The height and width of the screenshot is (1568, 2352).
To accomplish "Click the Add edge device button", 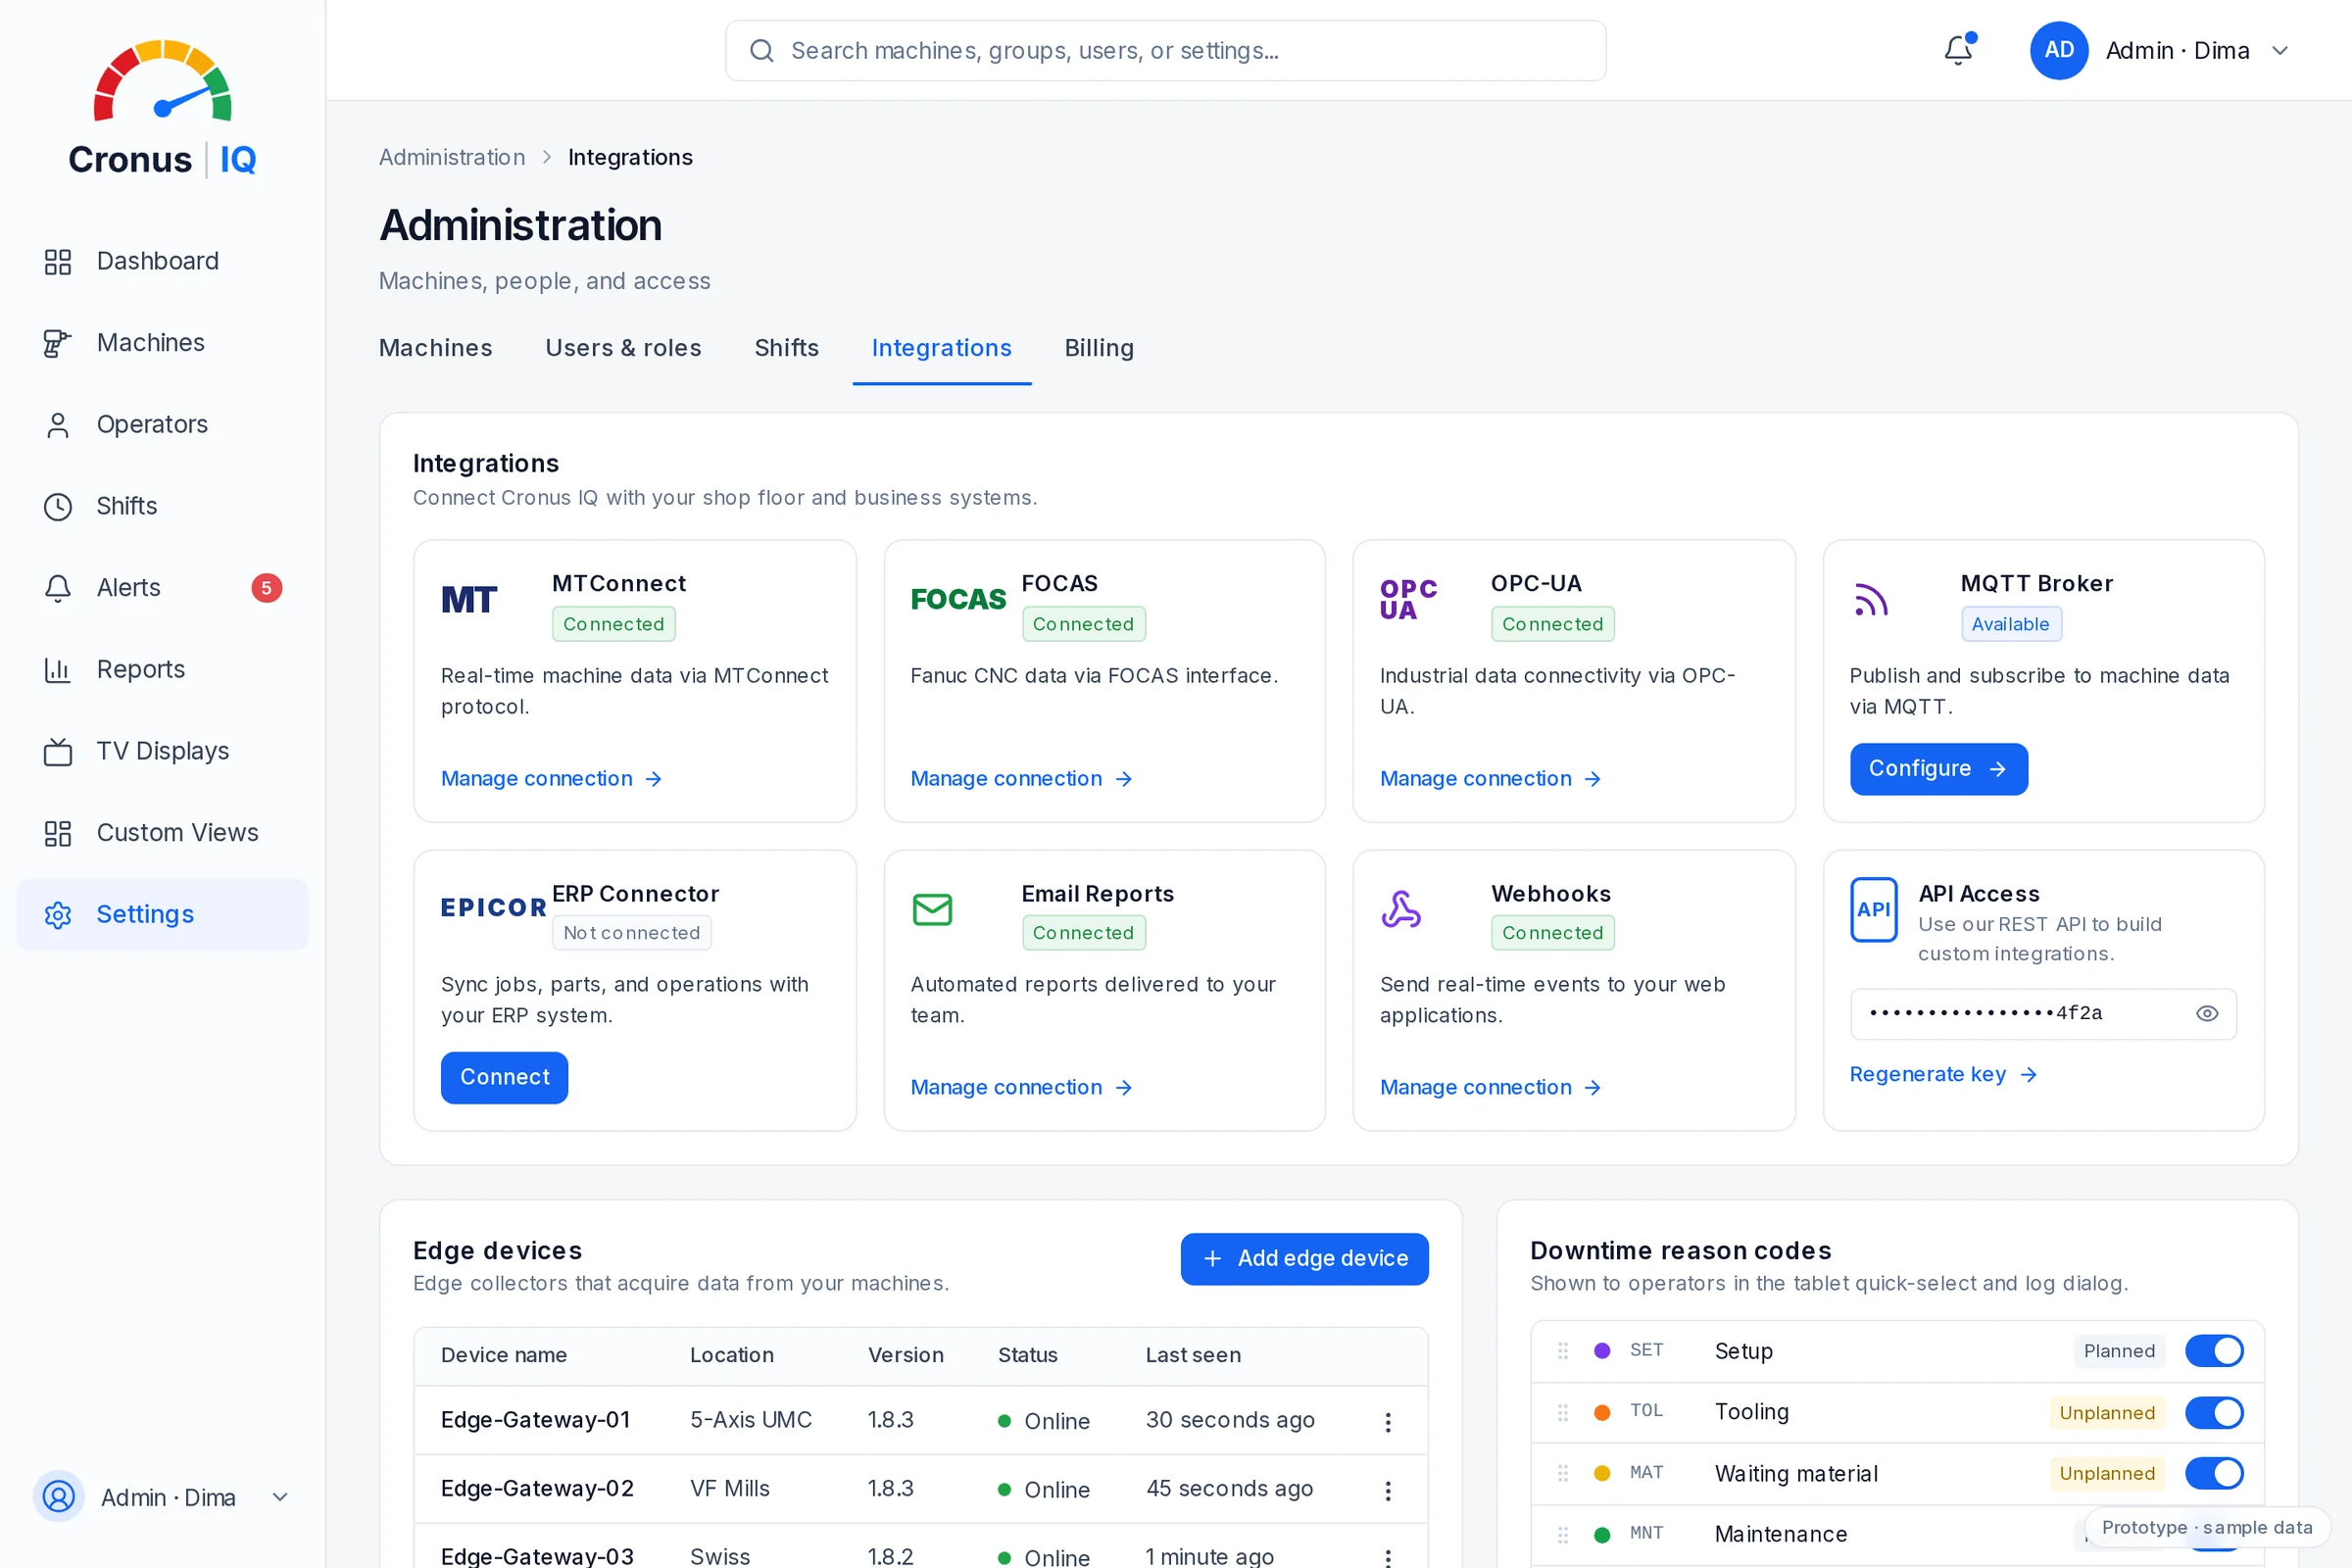I will tap(1304, 1259).
